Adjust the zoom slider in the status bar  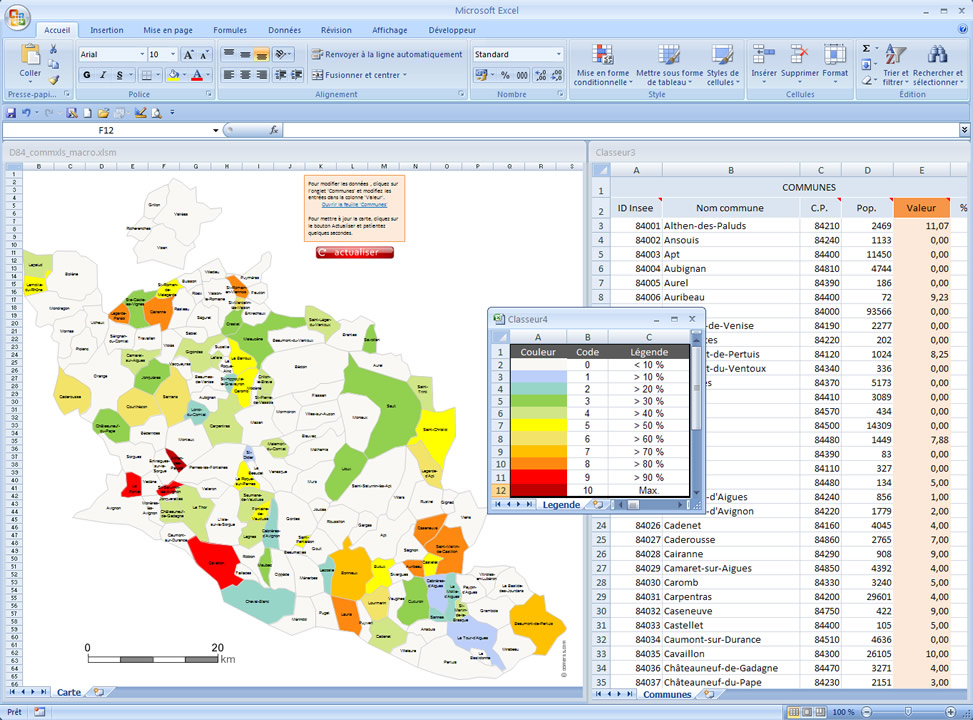pyautogui.click(x=908, y=712)
